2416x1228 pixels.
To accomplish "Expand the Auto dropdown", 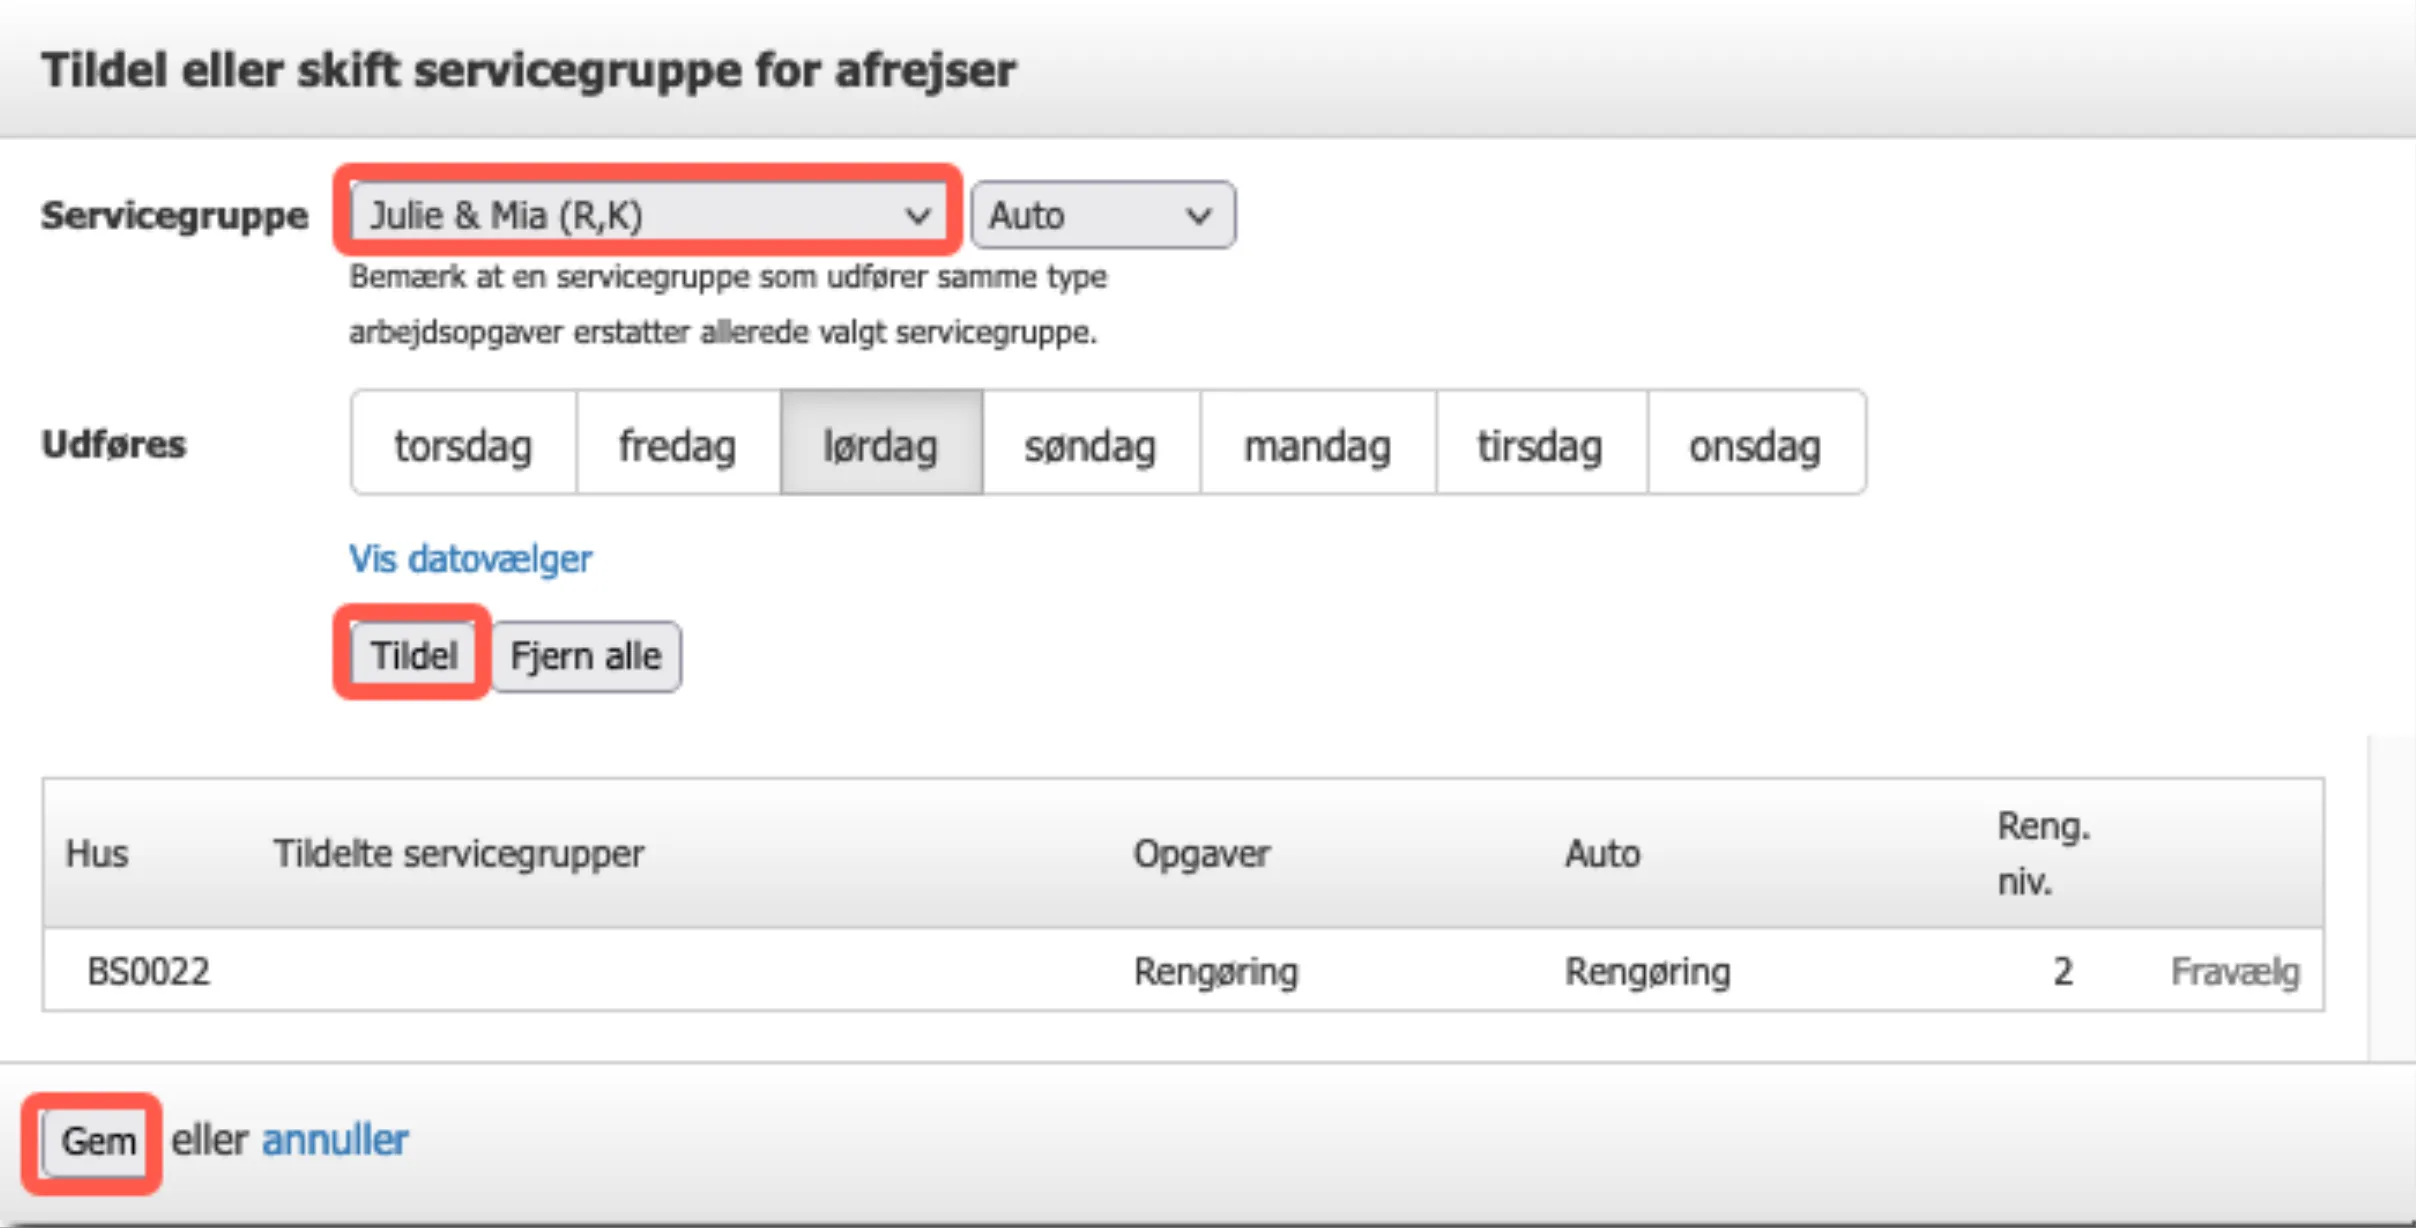I will coord(1102,215).
